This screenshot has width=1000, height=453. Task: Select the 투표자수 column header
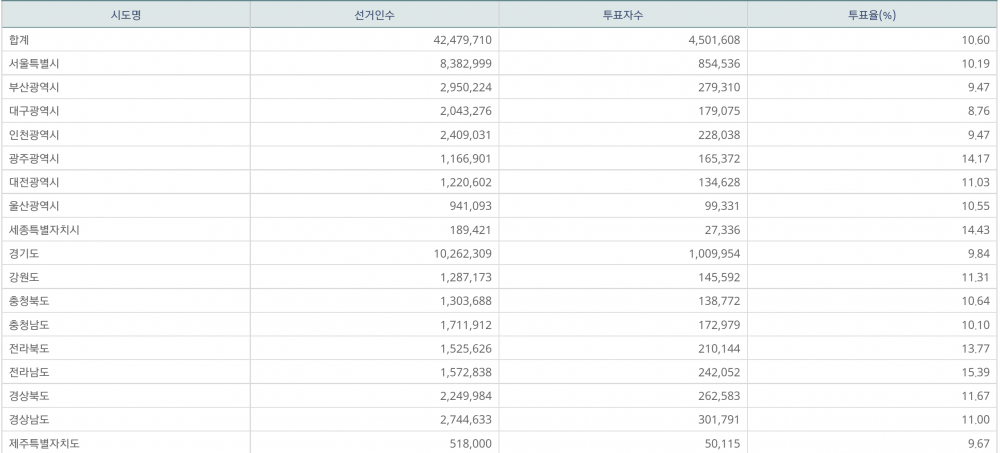coord(622,15)
